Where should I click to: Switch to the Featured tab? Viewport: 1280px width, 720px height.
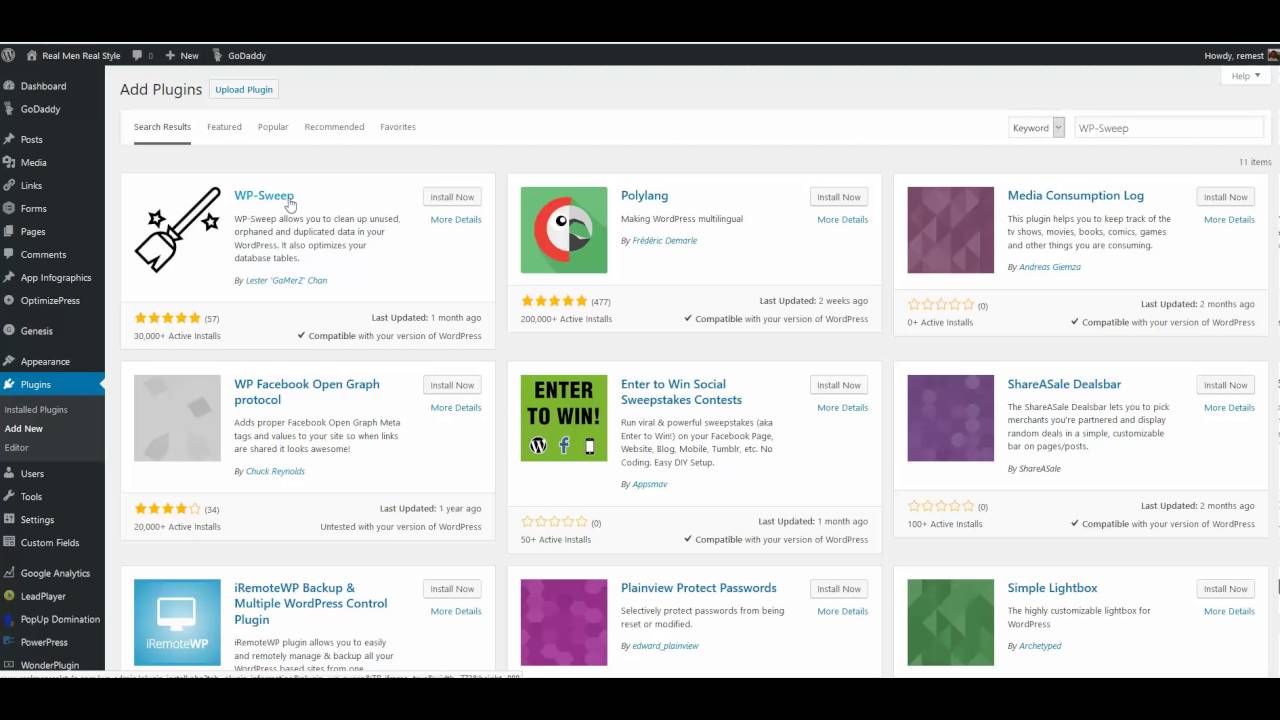224,127
